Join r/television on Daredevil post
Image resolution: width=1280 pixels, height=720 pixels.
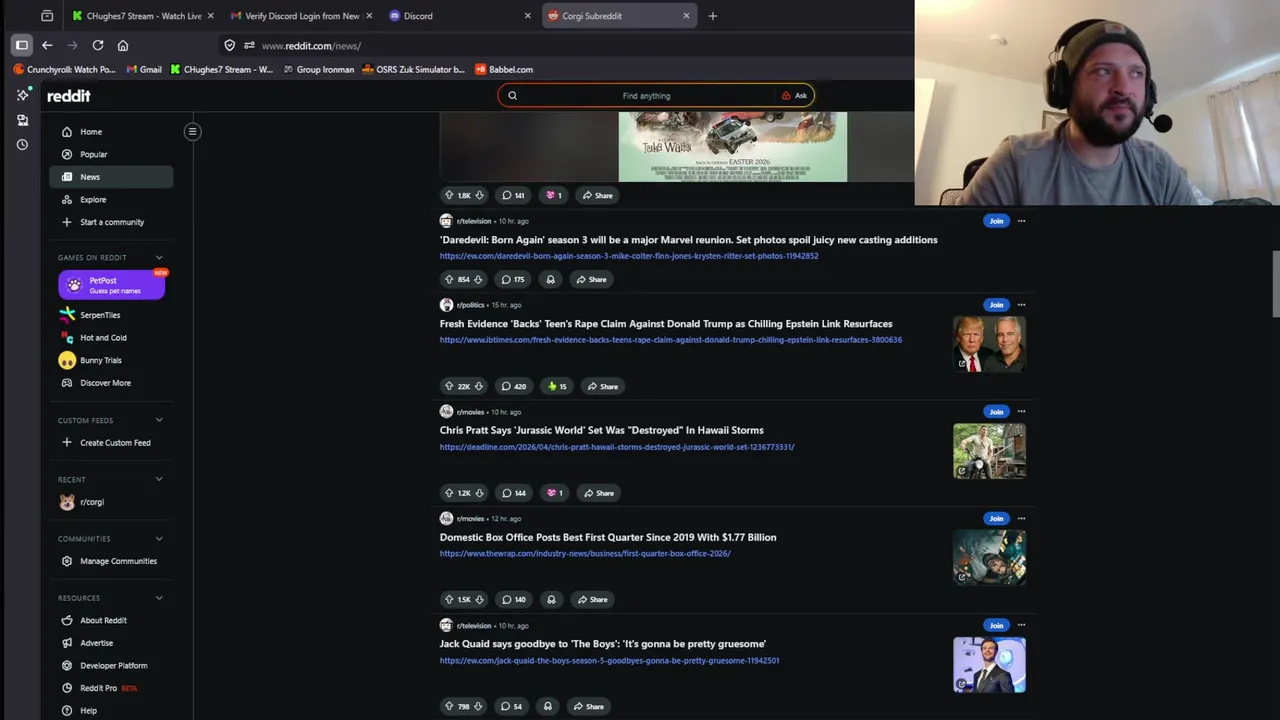(995, 221)
